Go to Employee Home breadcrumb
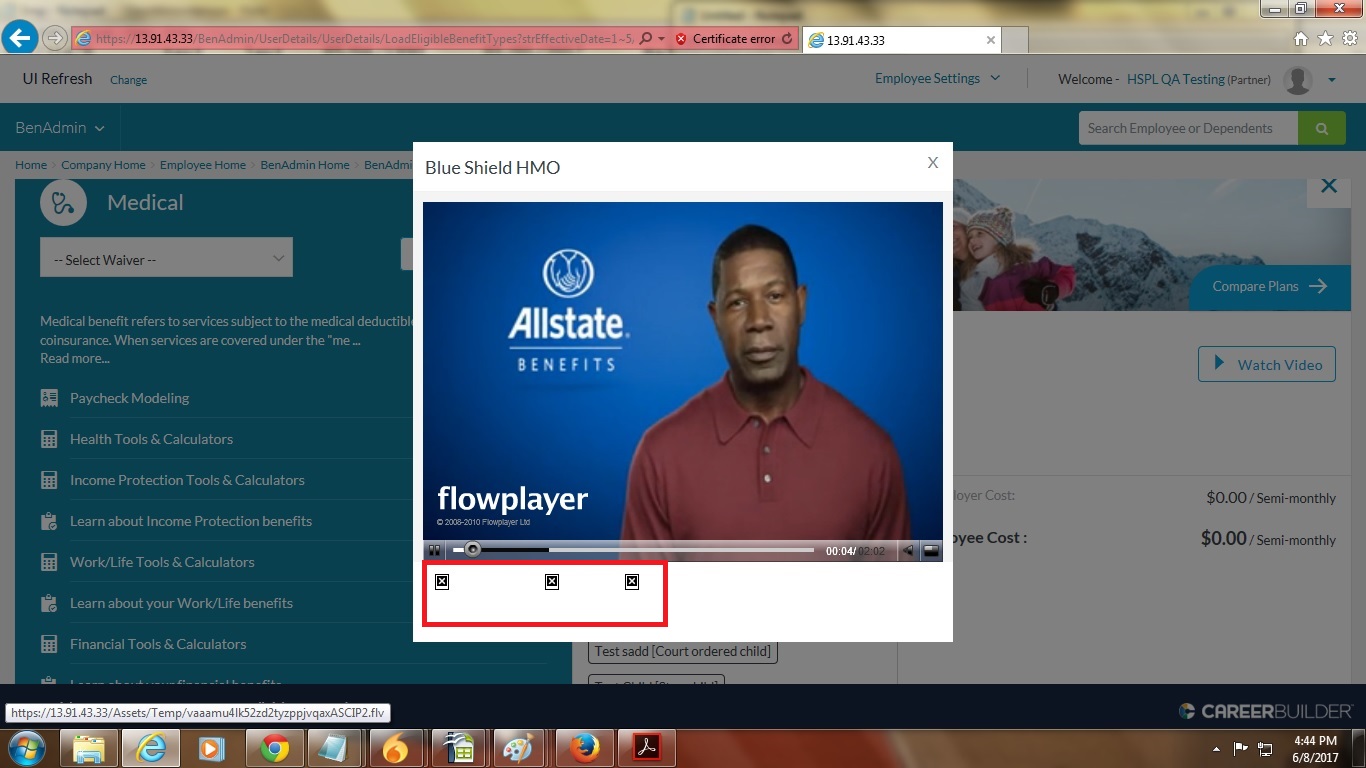Viewport: 1366px width, 768px height. tap(203, 165)
